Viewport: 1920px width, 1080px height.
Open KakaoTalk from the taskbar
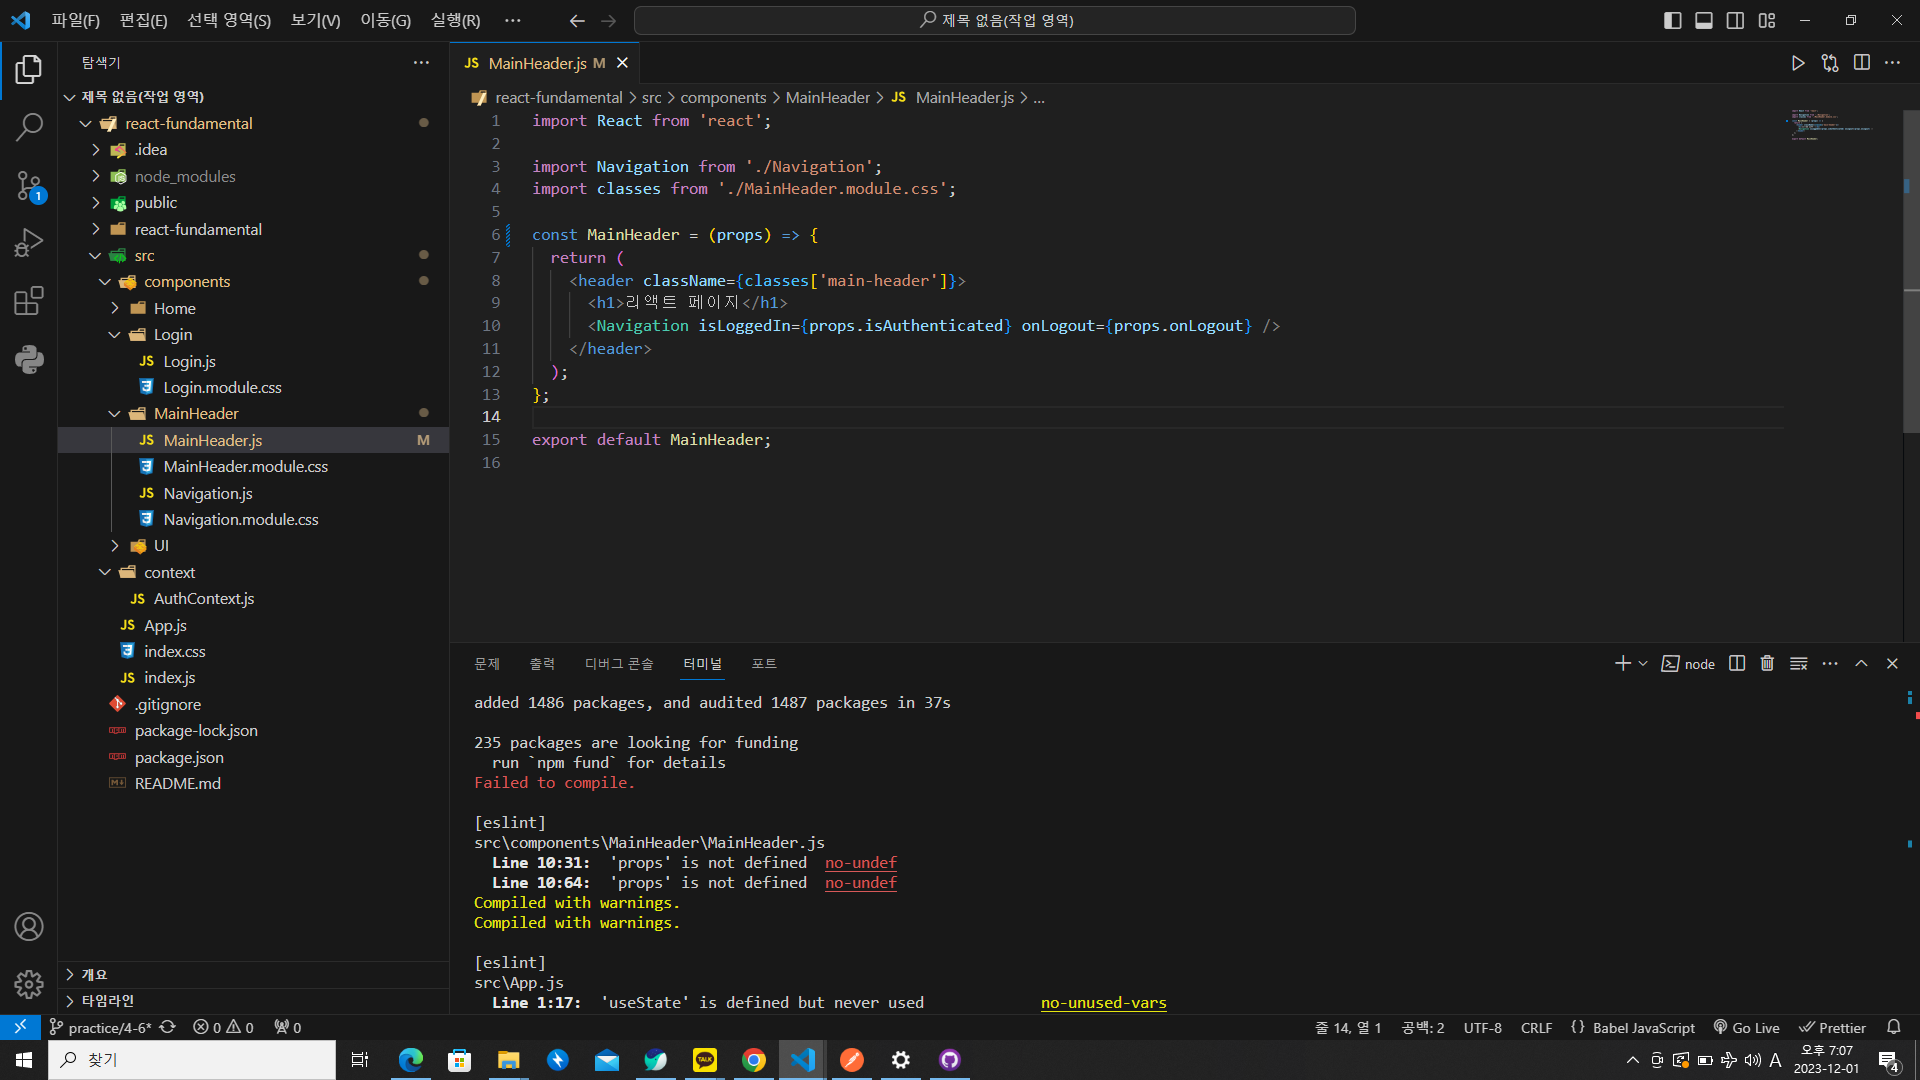[705, 1060]
